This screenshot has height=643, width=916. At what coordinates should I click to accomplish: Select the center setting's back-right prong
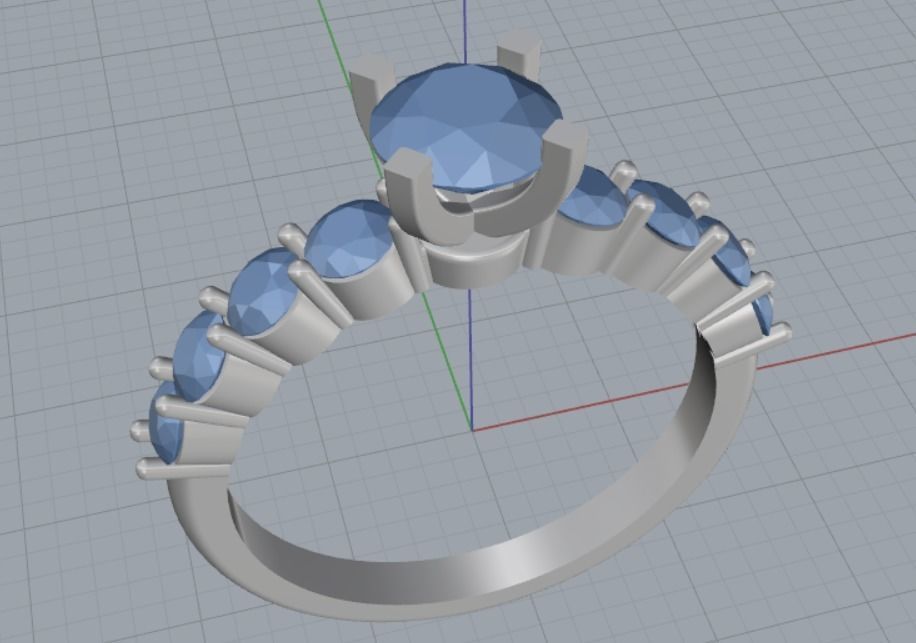[x=517, y=54]
